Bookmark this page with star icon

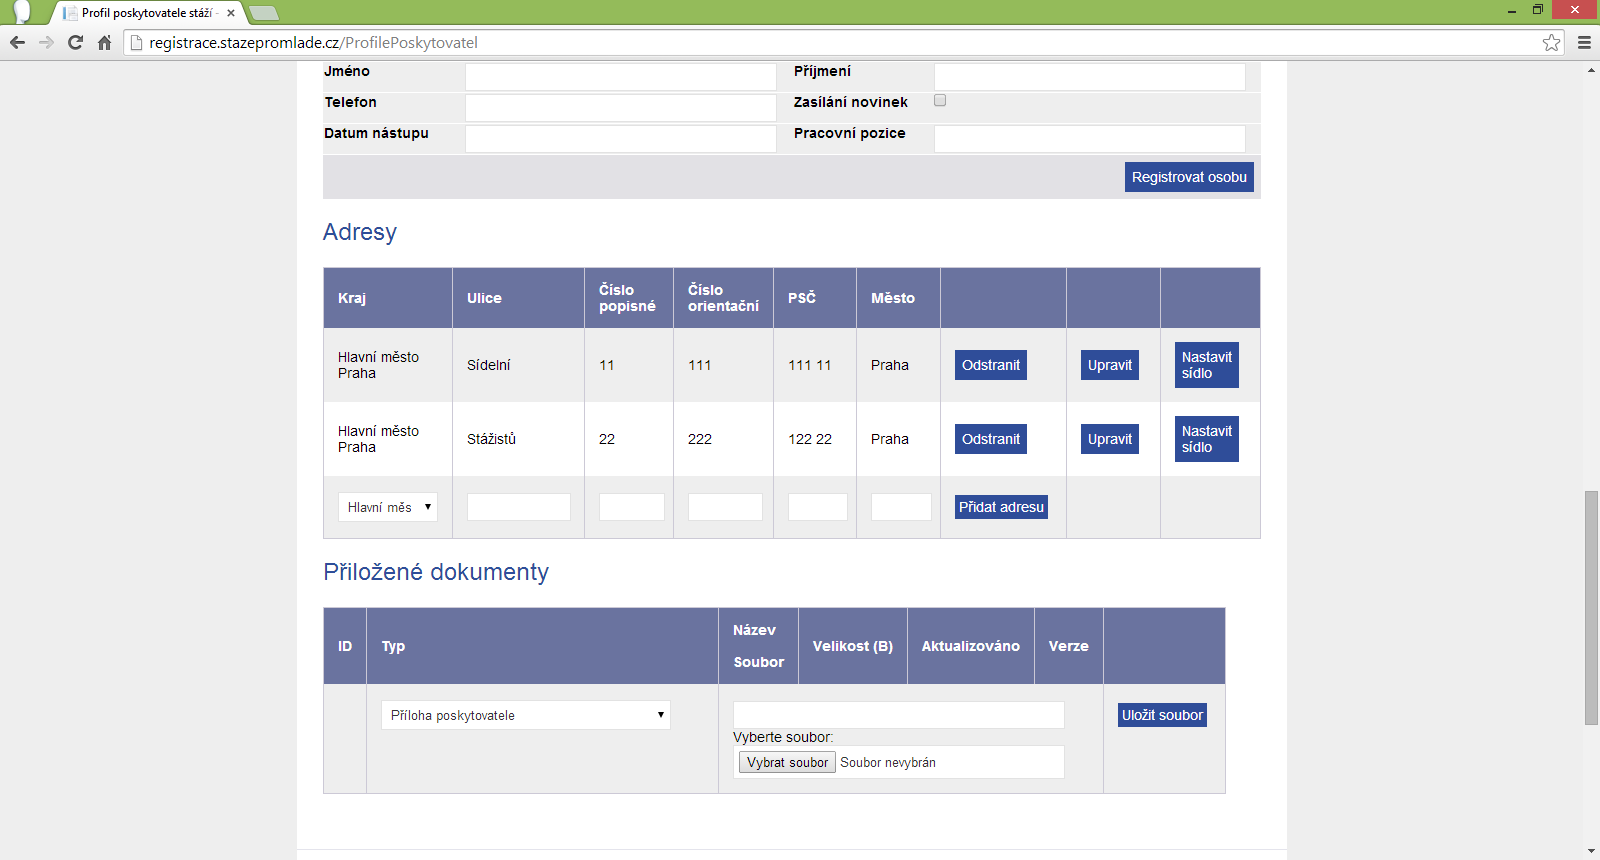point(1551,42)
